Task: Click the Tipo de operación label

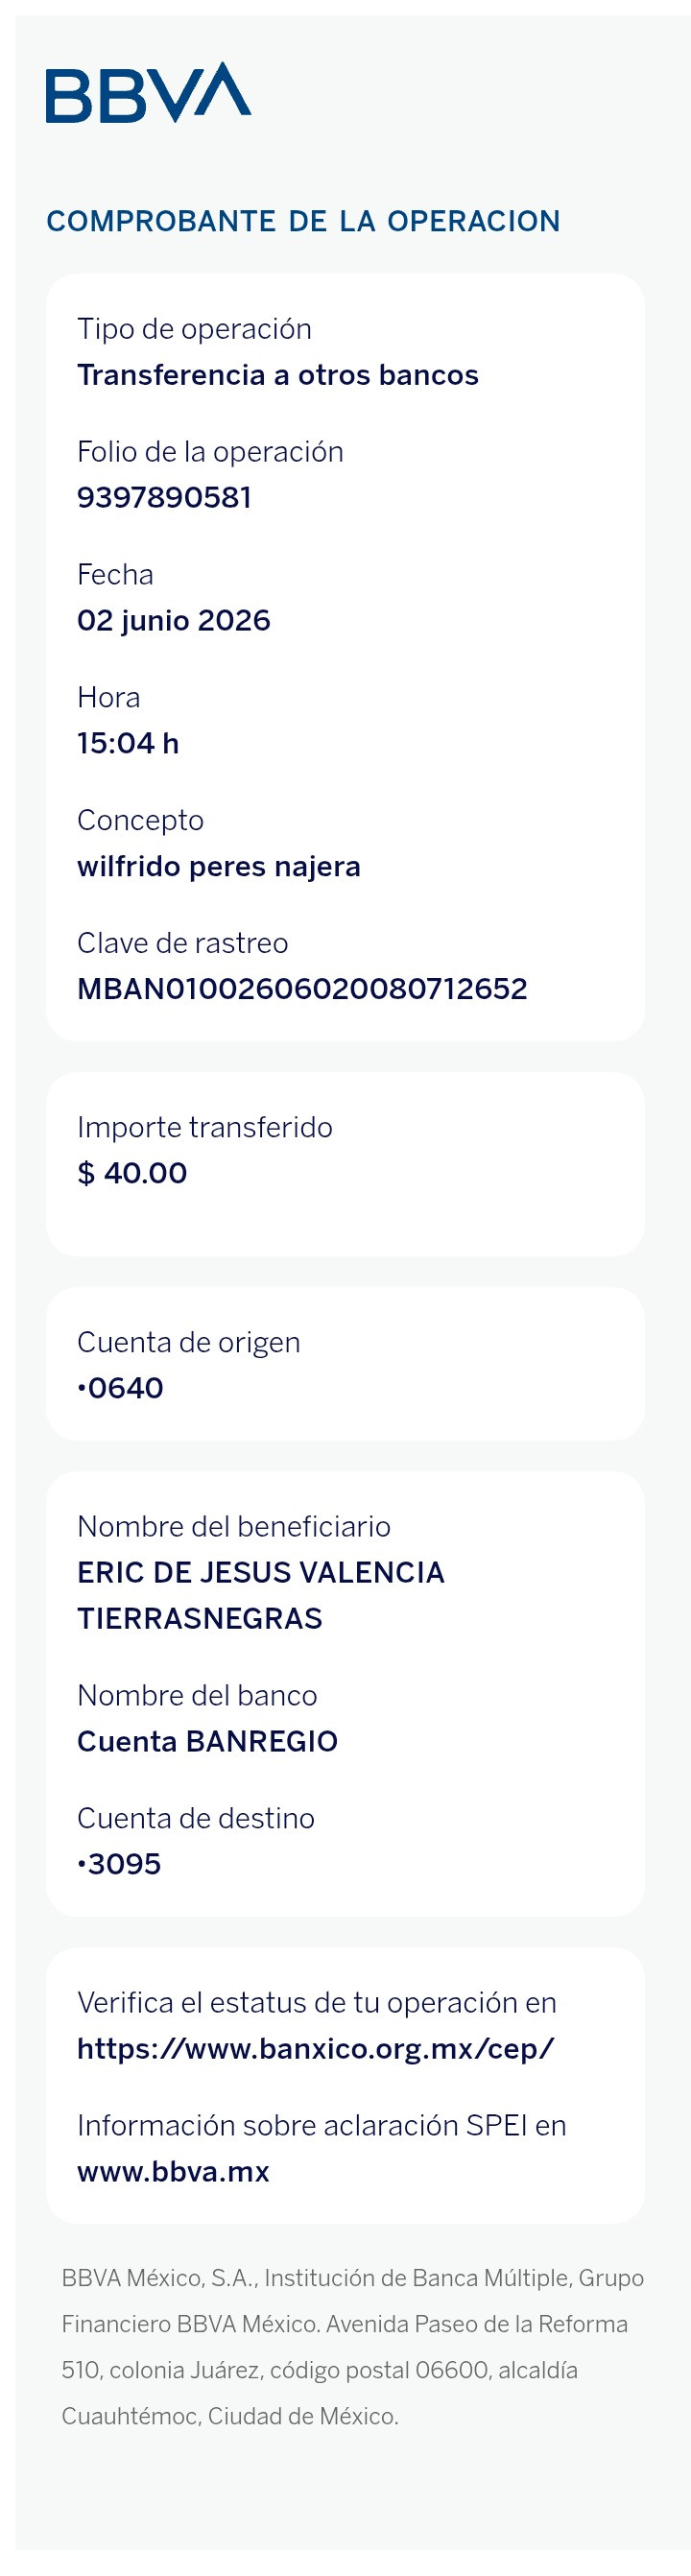Action: pyautogui.click(x=194, y=329)
